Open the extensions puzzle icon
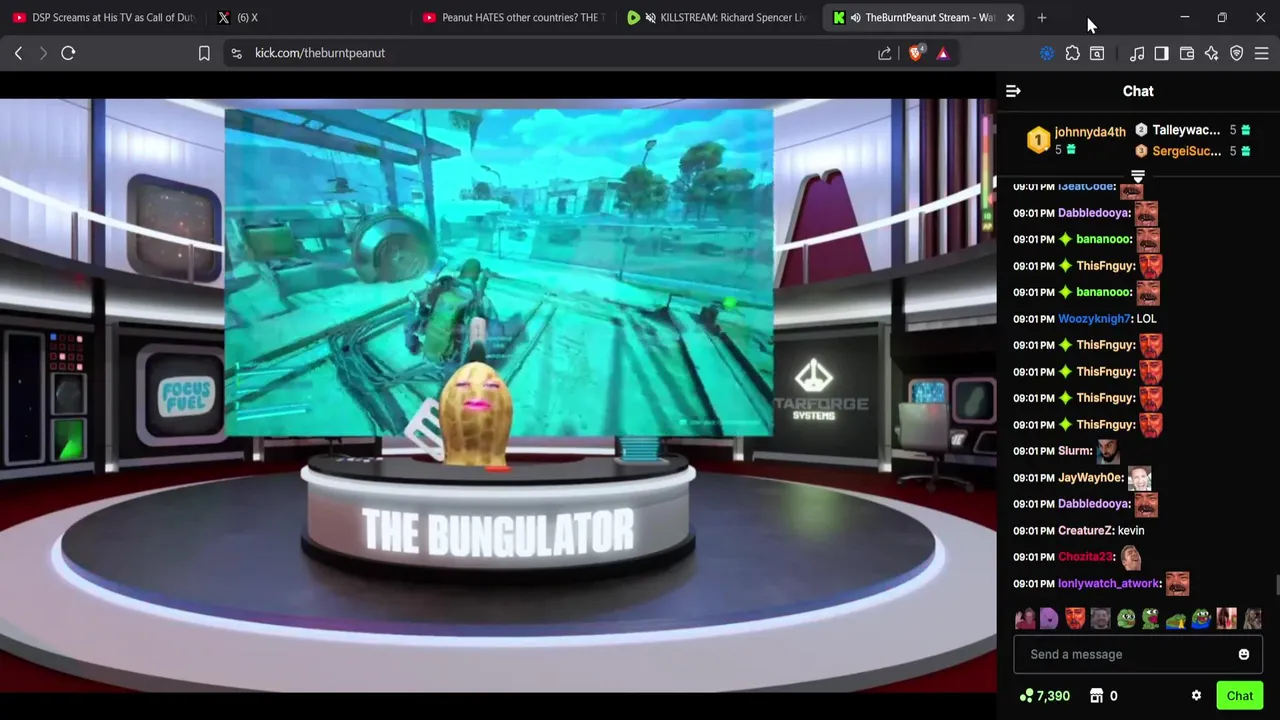 point(1072,53)
